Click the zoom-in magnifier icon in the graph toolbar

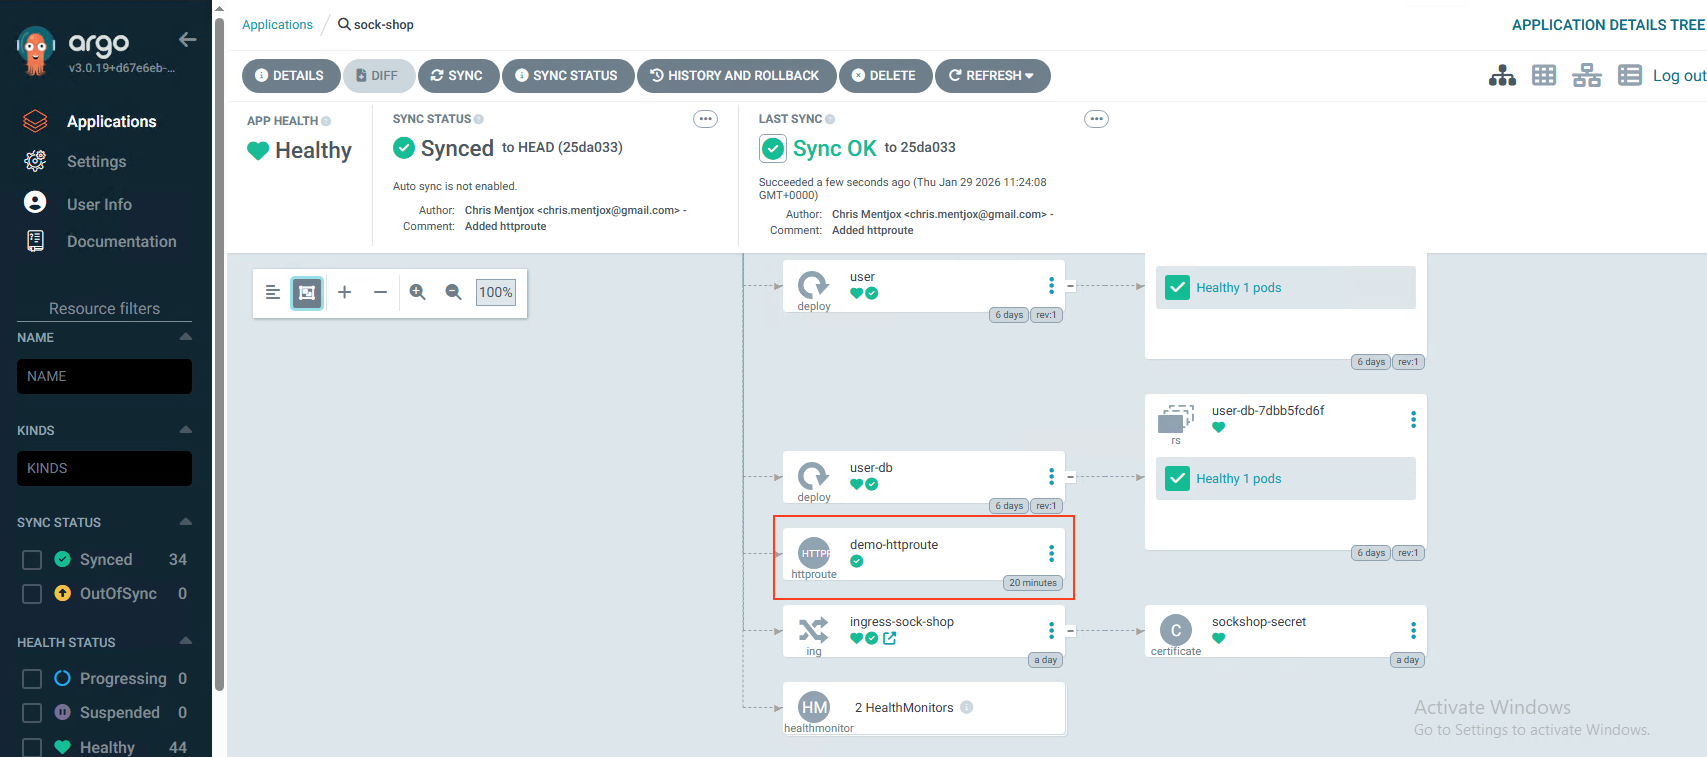coord(418,292)
